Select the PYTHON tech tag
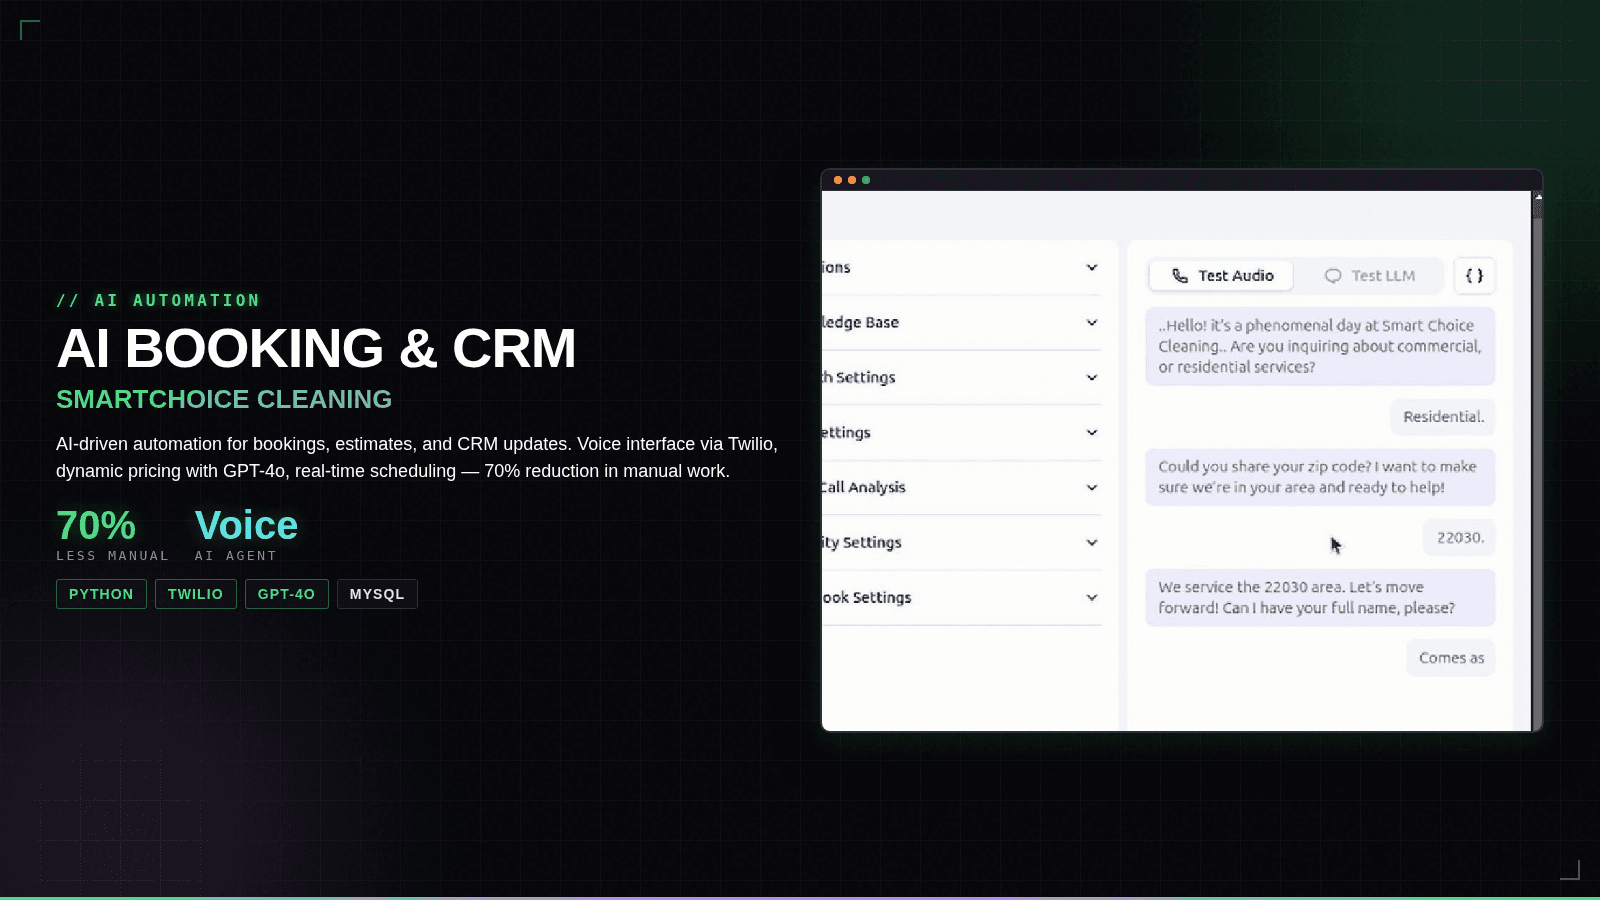The width and height of the screenshot is (1600, 900). 101,593
